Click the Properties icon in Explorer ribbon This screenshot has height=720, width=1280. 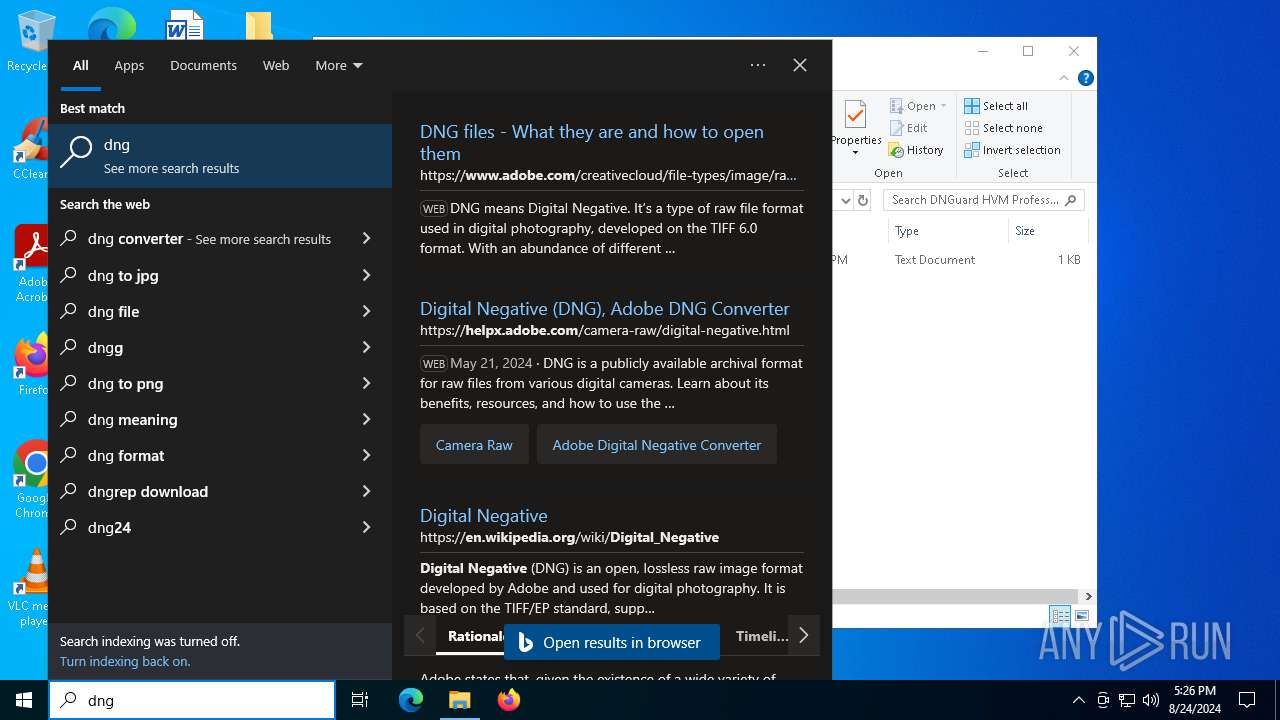(856, 128)
